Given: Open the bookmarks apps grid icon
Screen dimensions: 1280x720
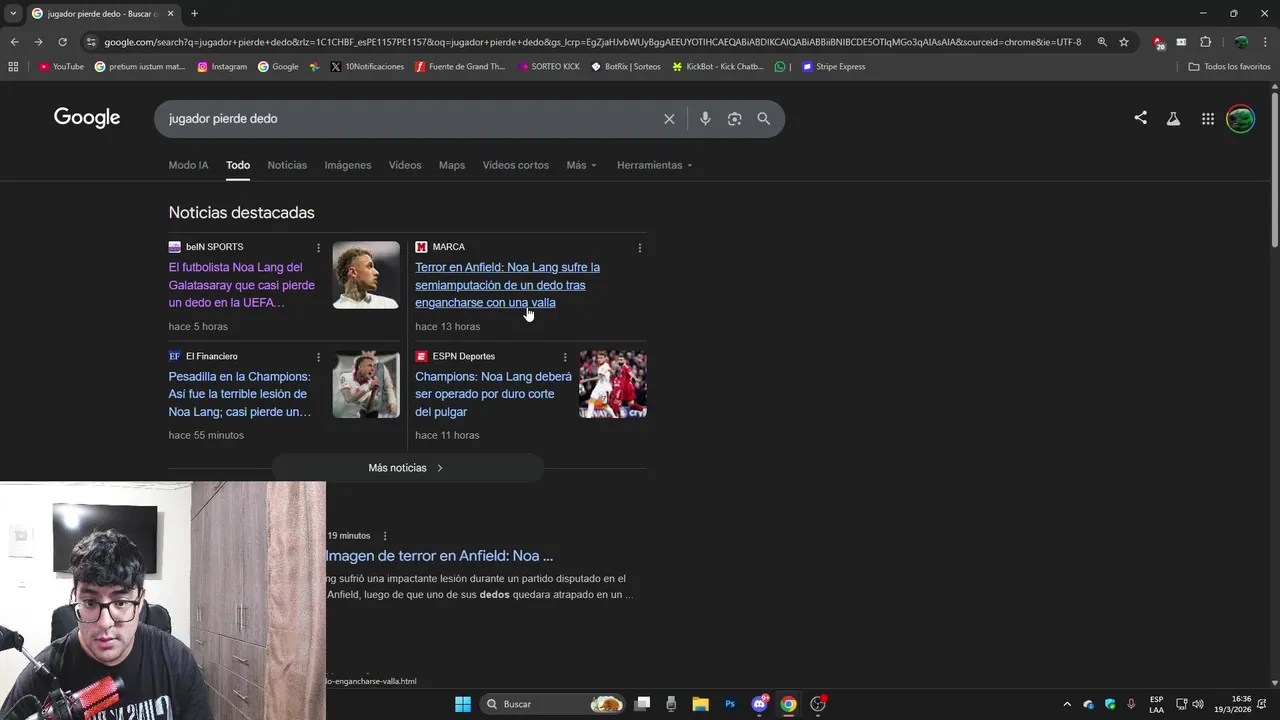Looking at the screenshot, I should tap(13, 67).
